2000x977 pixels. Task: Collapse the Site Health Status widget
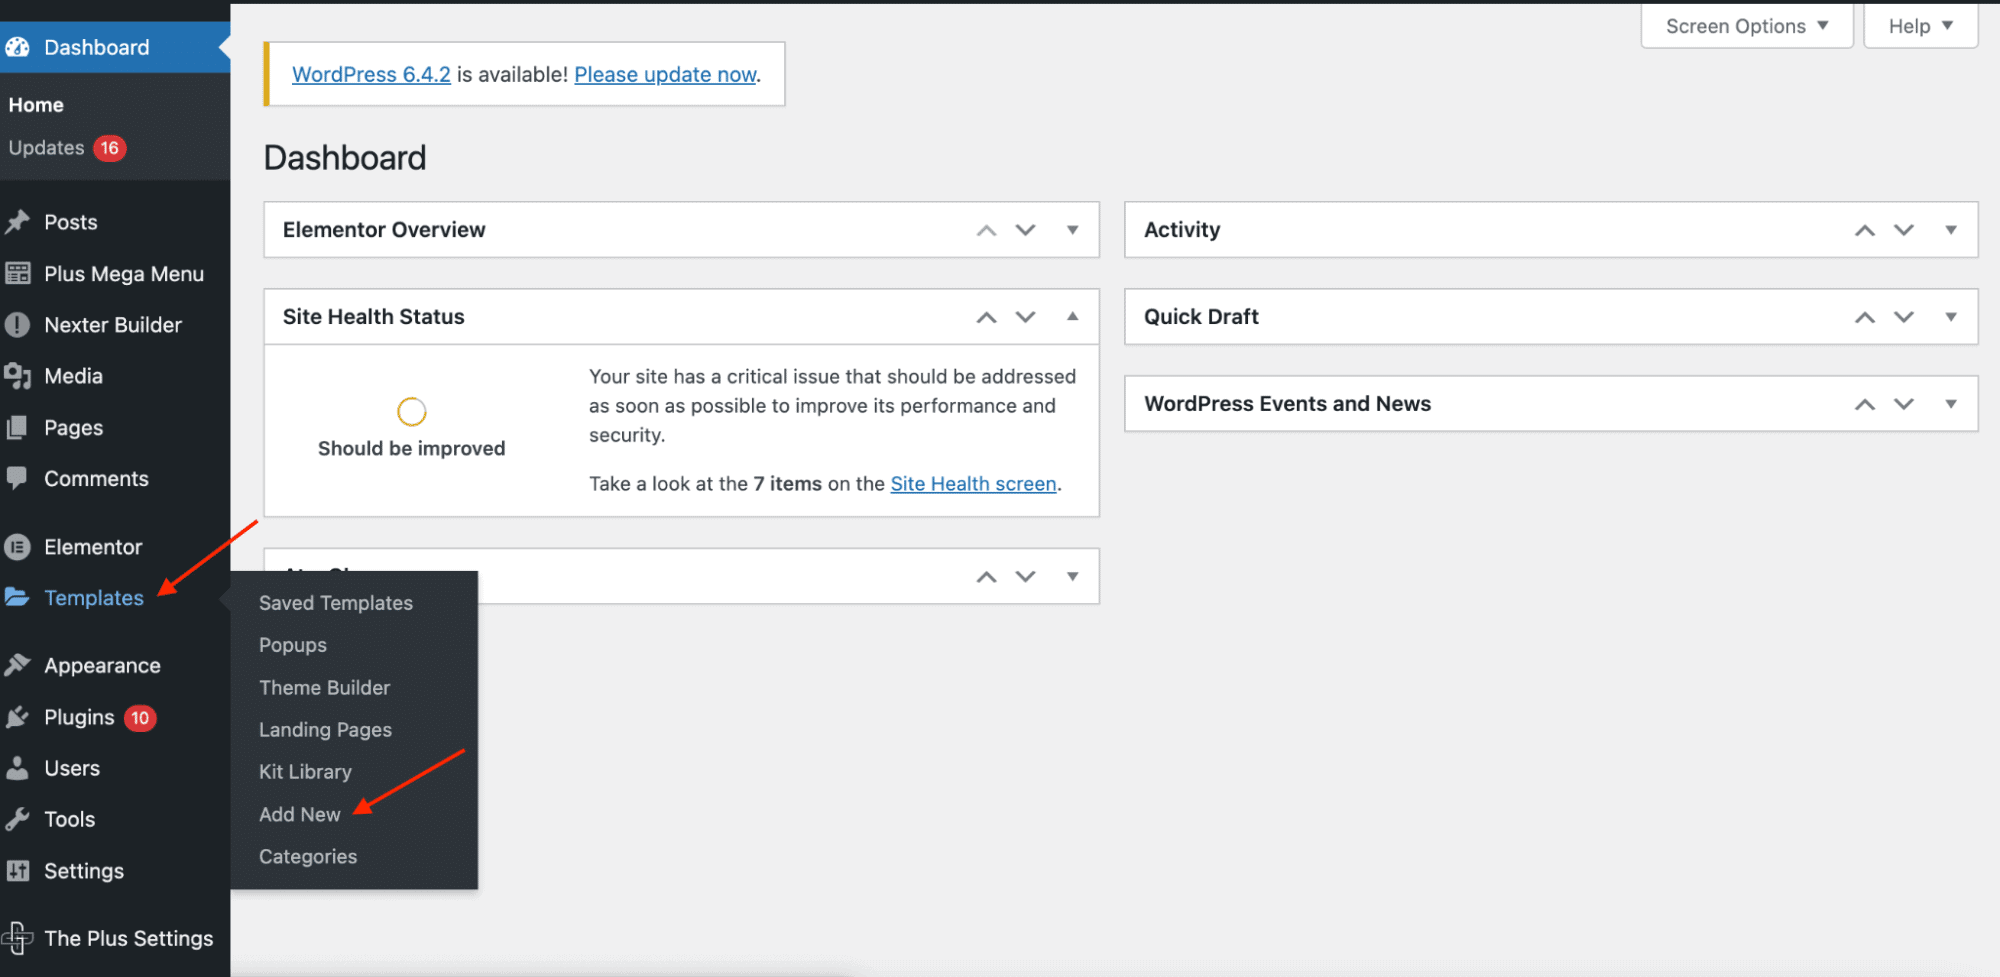pyautogui.click(x=1073, y=317)
